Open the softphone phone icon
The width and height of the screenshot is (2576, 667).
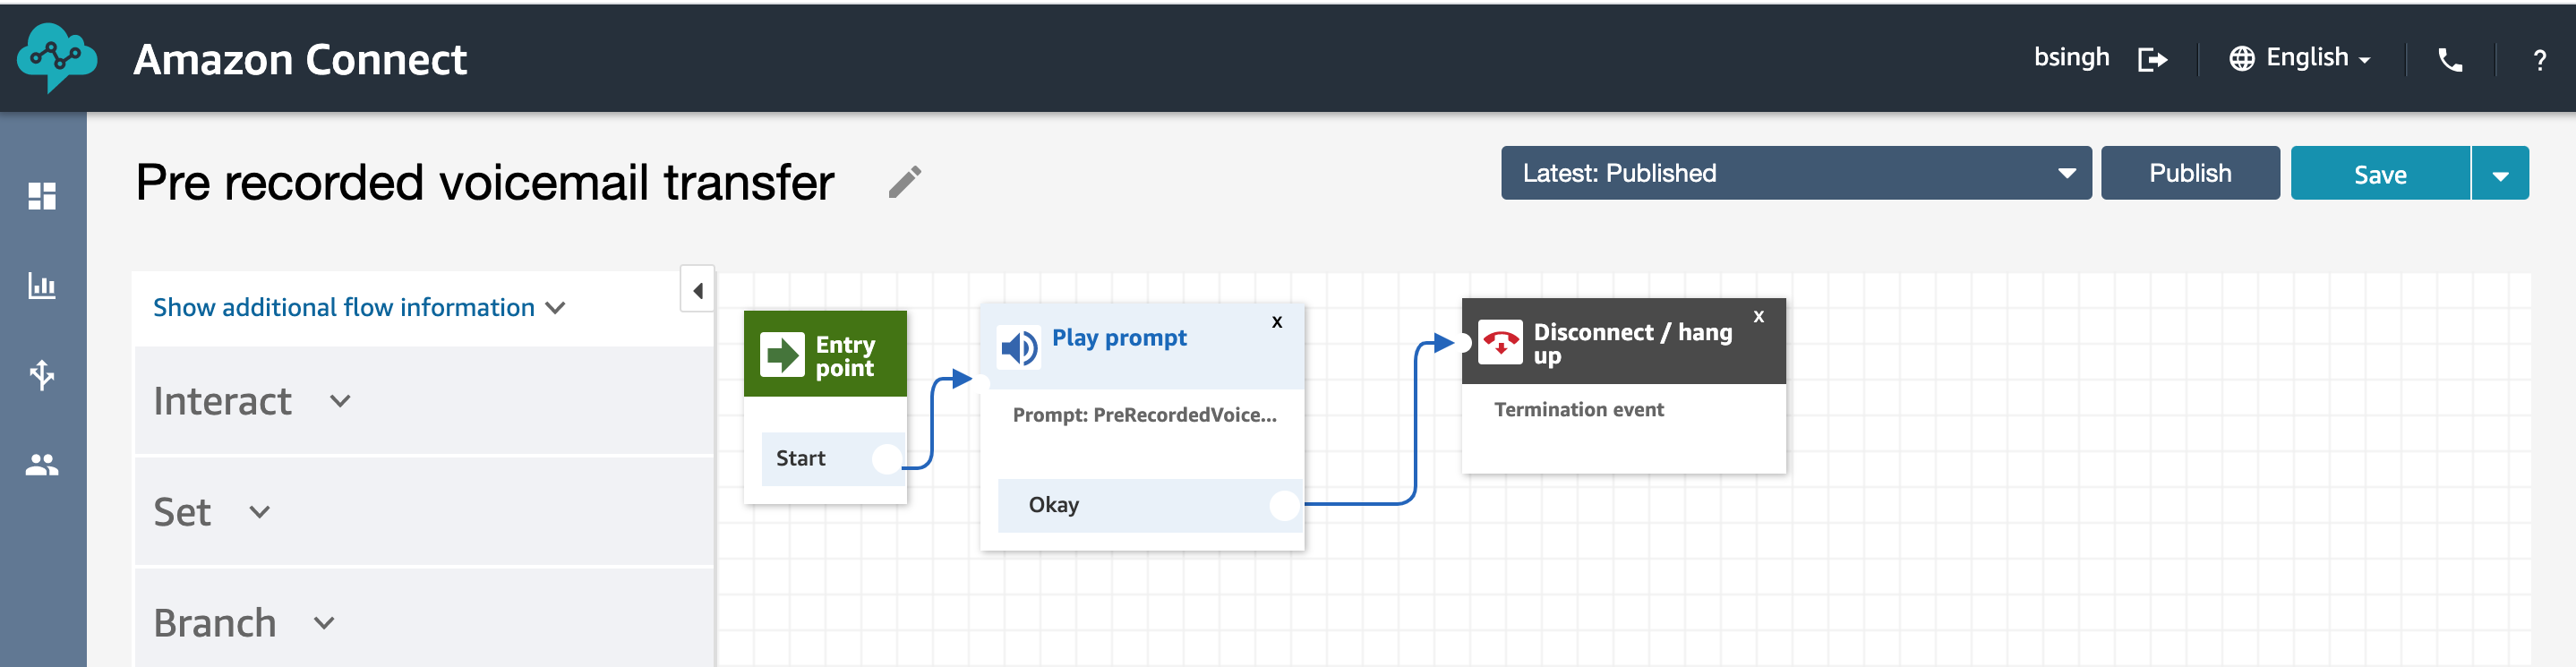pyautogui.click(x=2450, y=60)
